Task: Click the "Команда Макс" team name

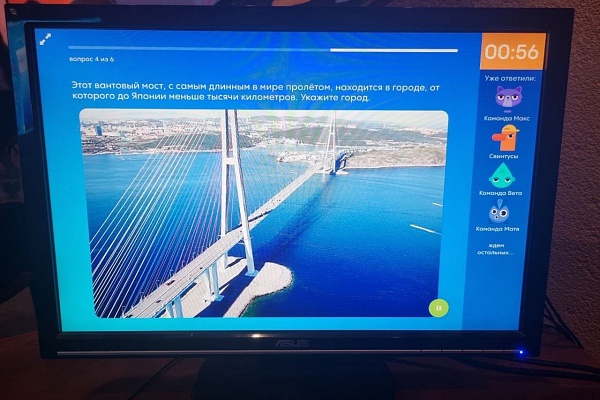Action: [507, 119]
